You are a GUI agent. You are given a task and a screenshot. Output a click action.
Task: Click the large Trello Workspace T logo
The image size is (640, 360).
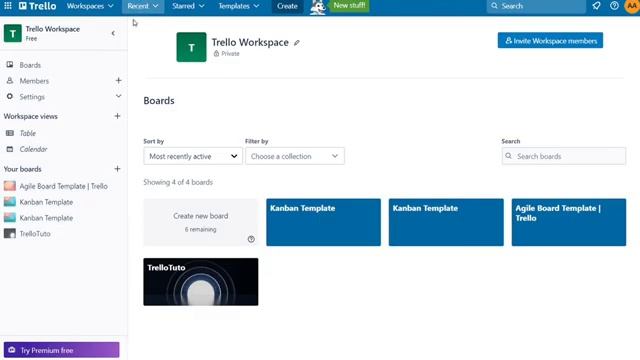tap(191, 47)
